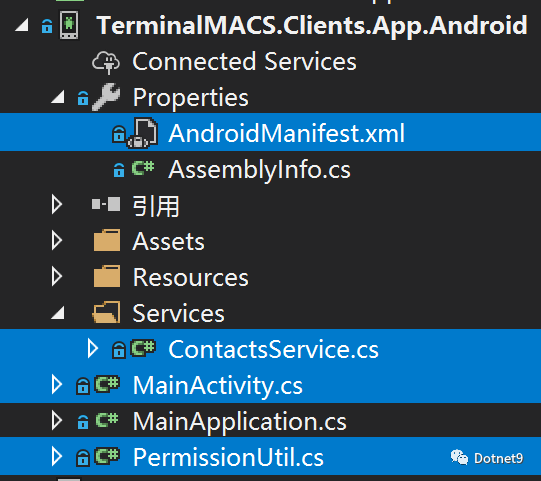Click lock badge beside the Android project
Screen dimensions: 541x481
[47, 26]
